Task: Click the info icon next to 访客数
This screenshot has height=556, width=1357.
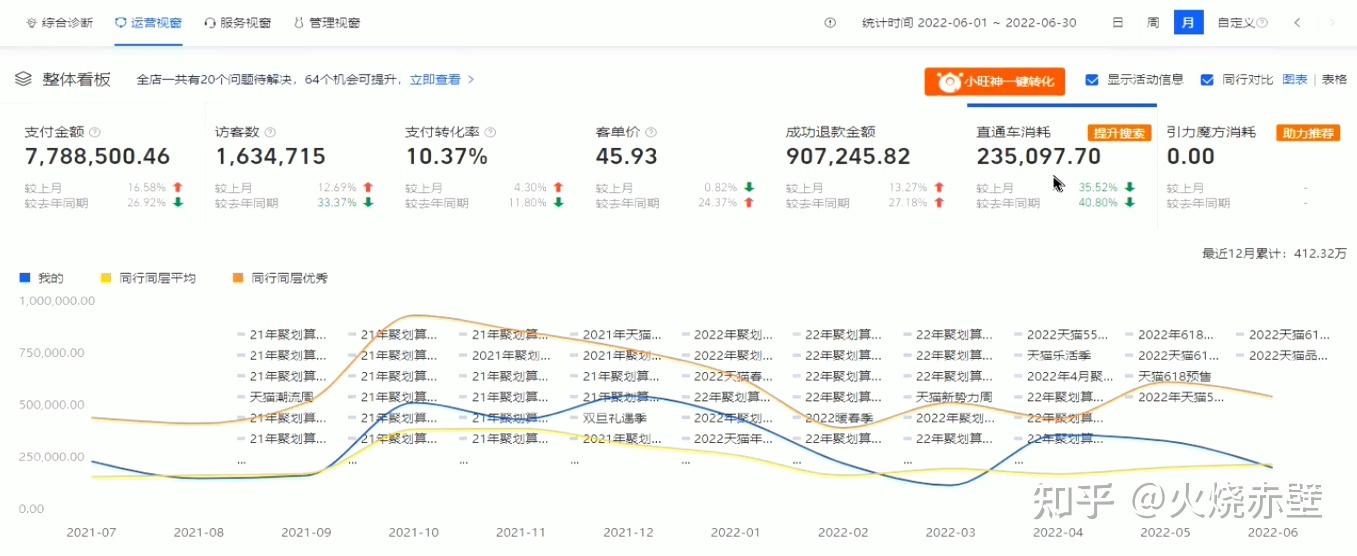Action: pos(270,132)
